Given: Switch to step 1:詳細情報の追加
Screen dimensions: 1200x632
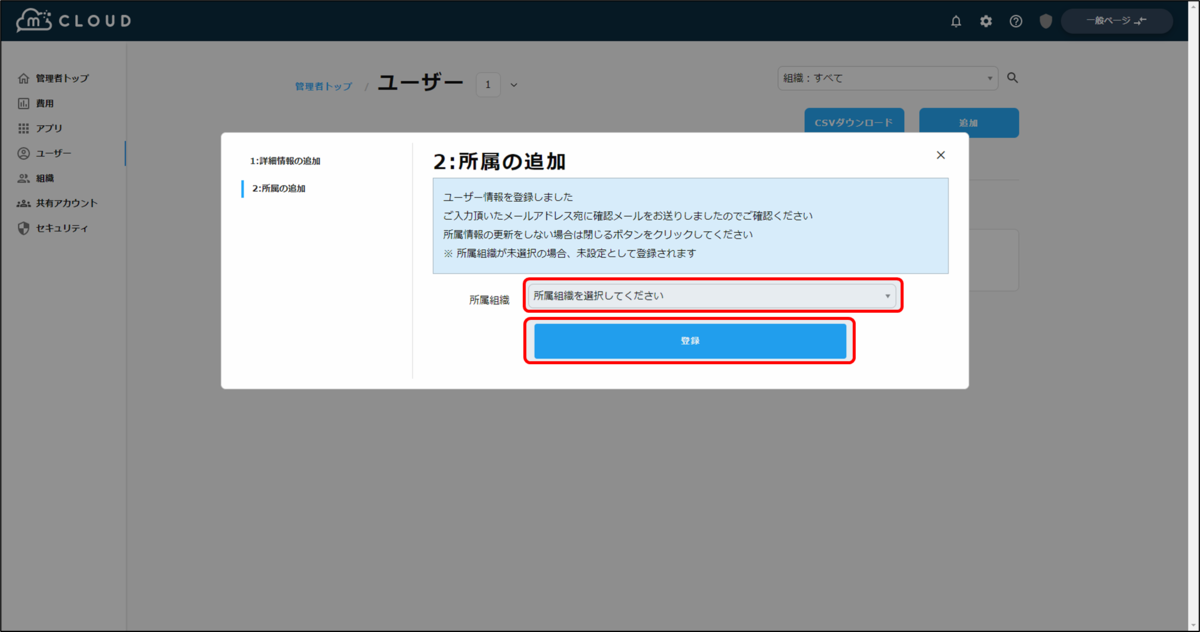Looking at the screenshot, I should click(283, 161).
